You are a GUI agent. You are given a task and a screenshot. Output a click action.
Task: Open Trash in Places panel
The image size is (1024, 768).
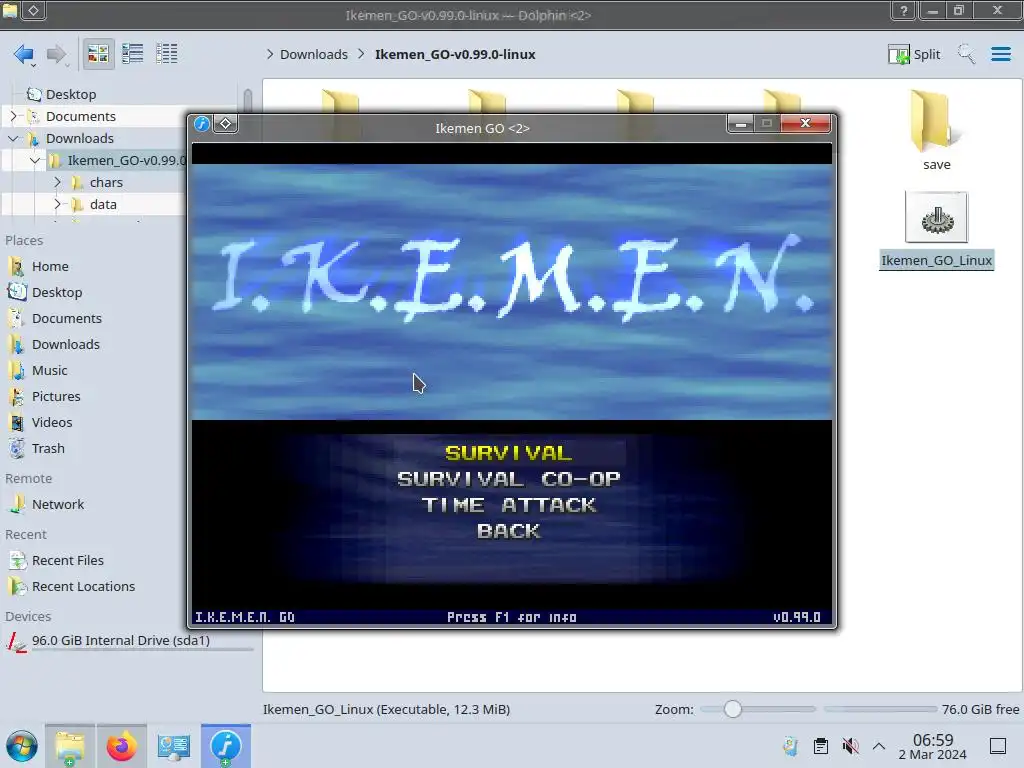click(48, 449)
